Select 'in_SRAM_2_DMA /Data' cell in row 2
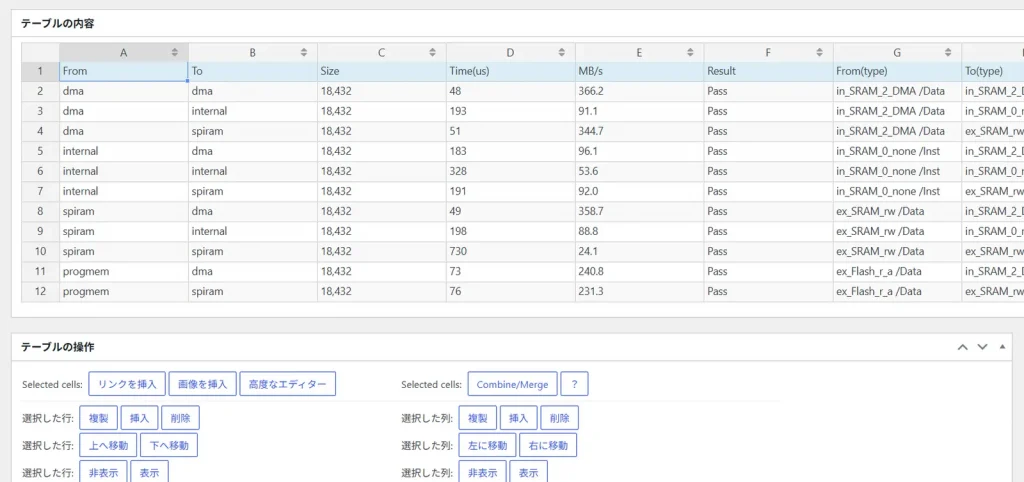The image size is (1024, 482). [897, 91]
